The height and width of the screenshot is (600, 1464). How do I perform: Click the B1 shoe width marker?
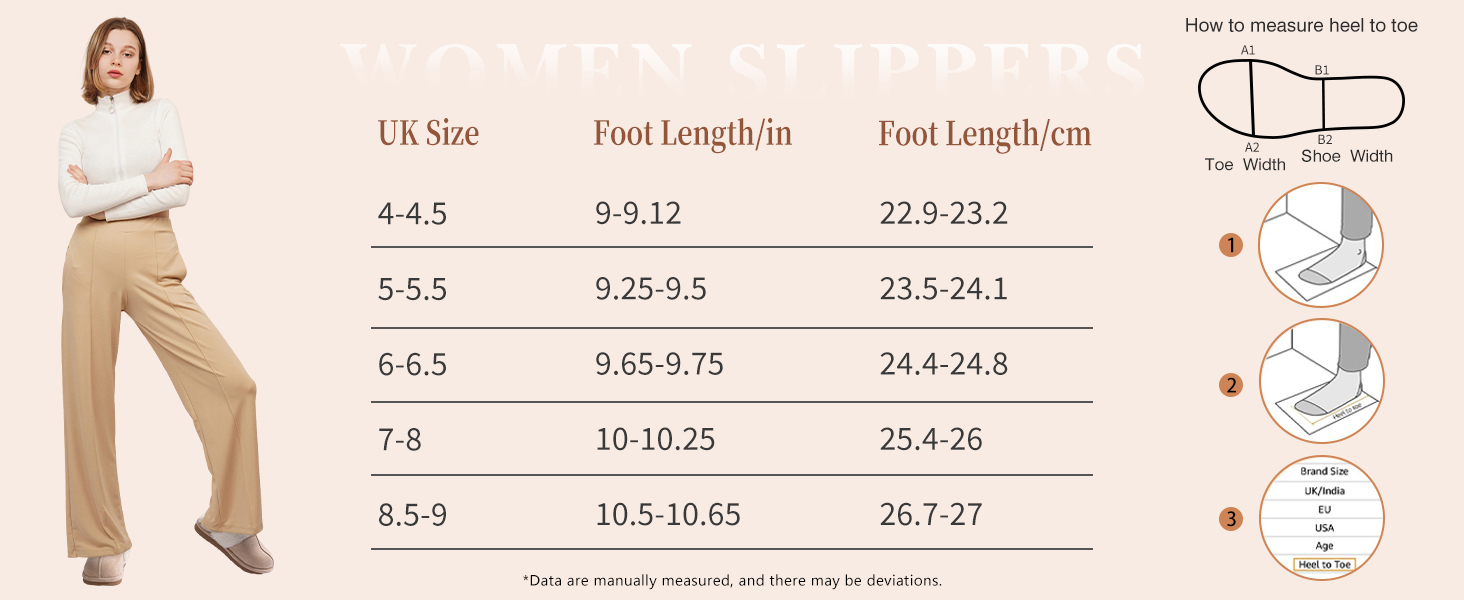(1321, 70)
